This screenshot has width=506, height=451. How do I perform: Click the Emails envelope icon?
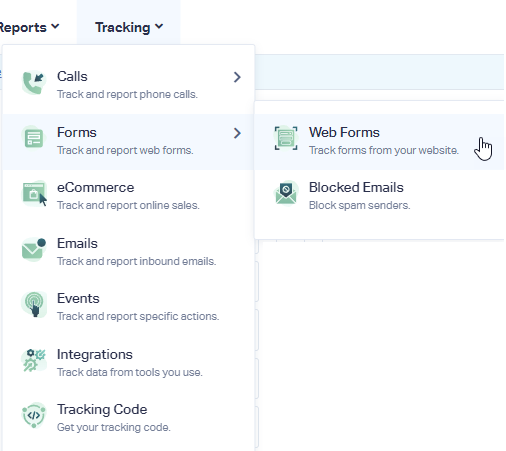tap(34, 249)
